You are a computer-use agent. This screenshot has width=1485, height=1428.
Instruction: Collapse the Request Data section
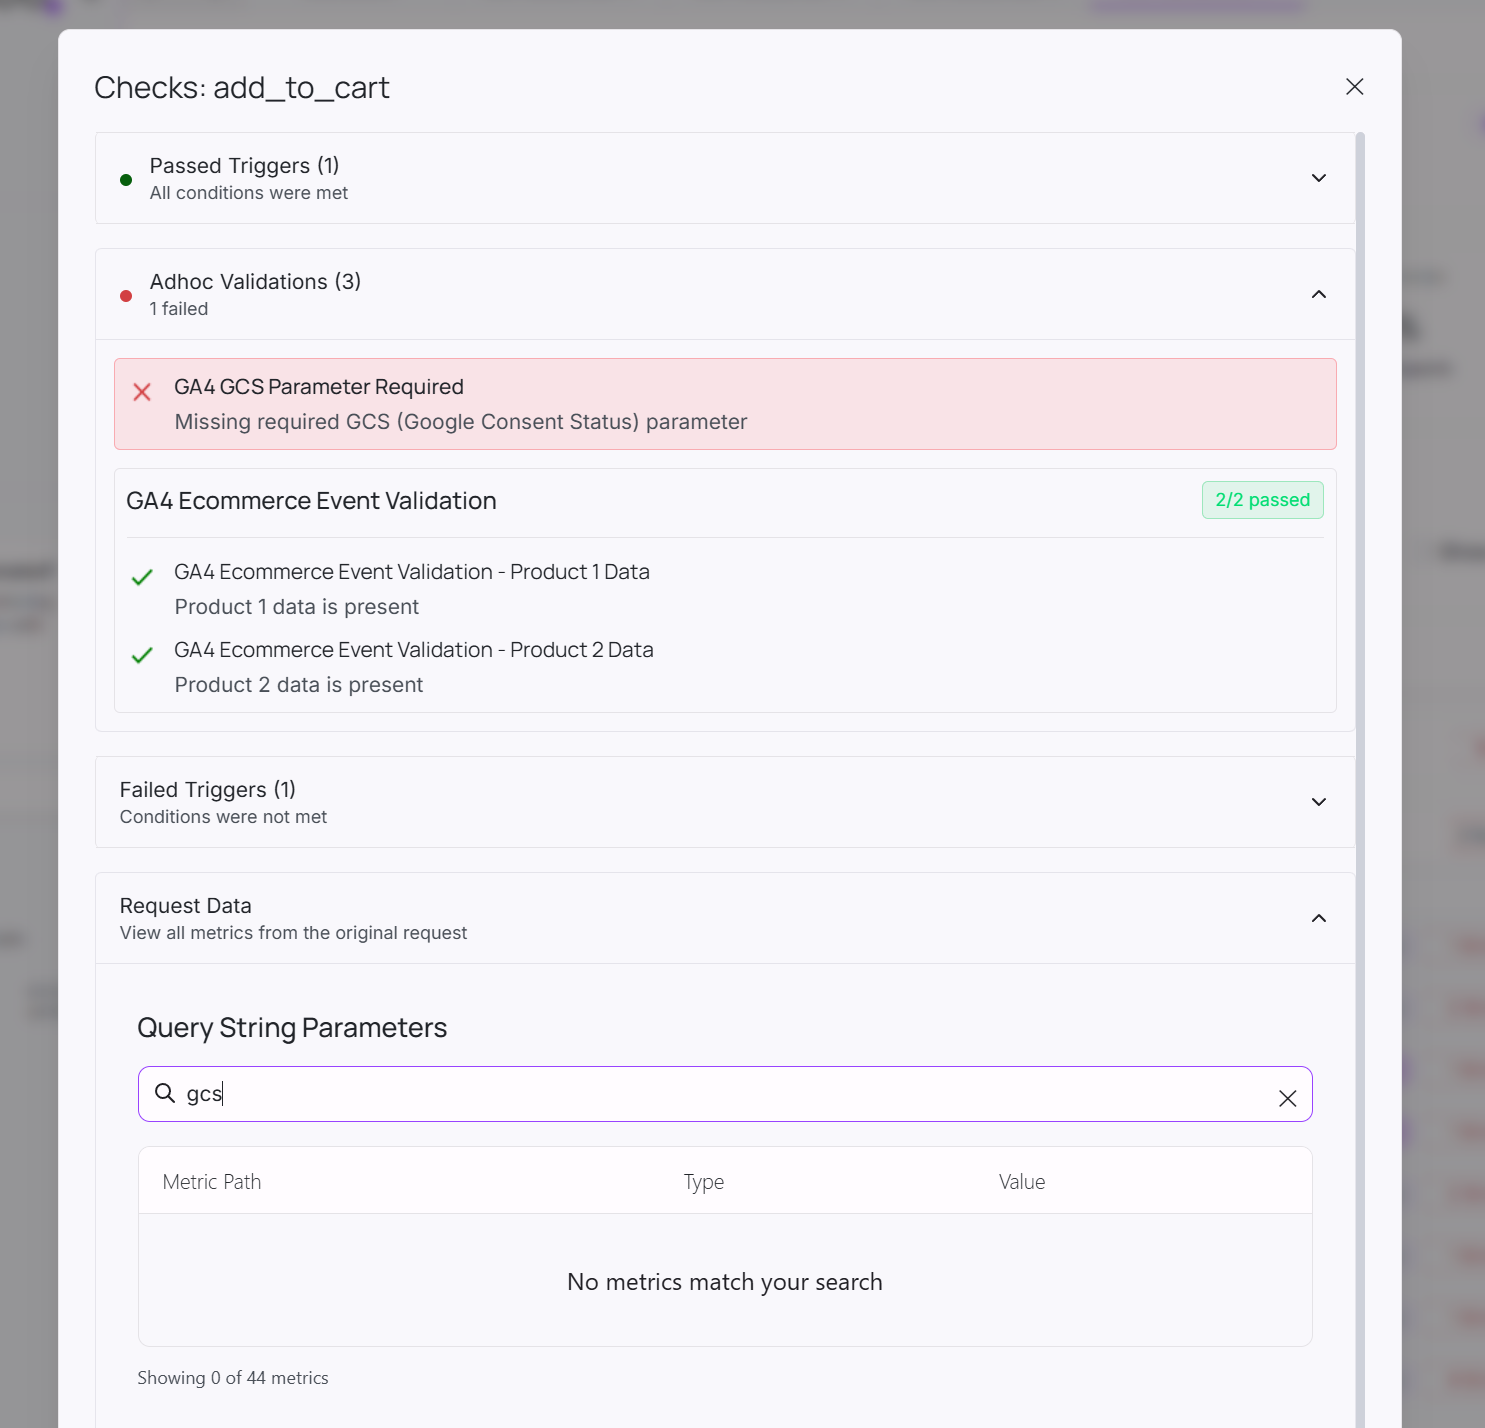pyautogui.click(x=1318, y=917)
